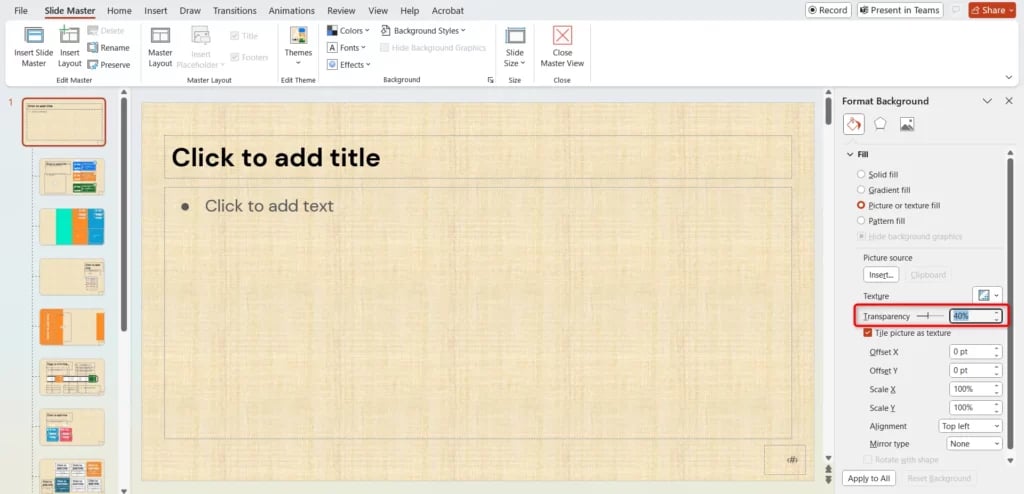
Task: Open the Mirror type dropdown
Action: (974, 443)
